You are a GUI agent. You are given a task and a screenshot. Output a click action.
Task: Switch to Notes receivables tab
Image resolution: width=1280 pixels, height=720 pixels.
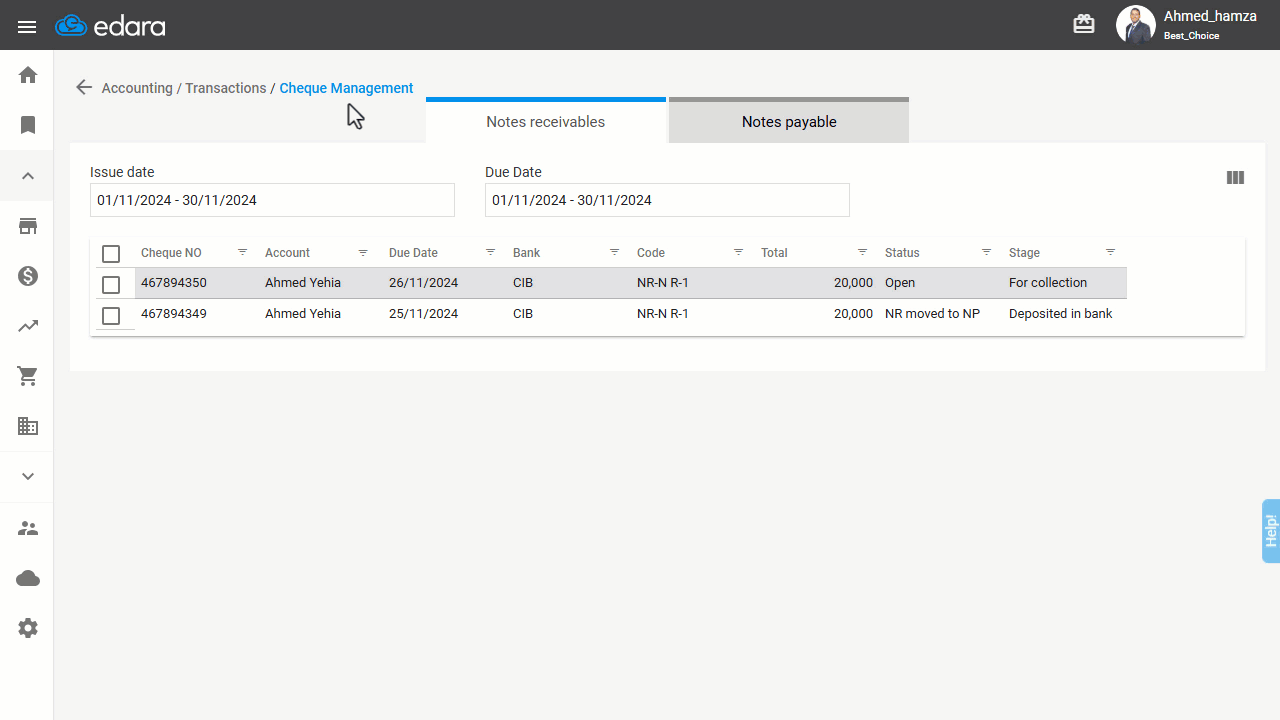[x=546, y=121]
